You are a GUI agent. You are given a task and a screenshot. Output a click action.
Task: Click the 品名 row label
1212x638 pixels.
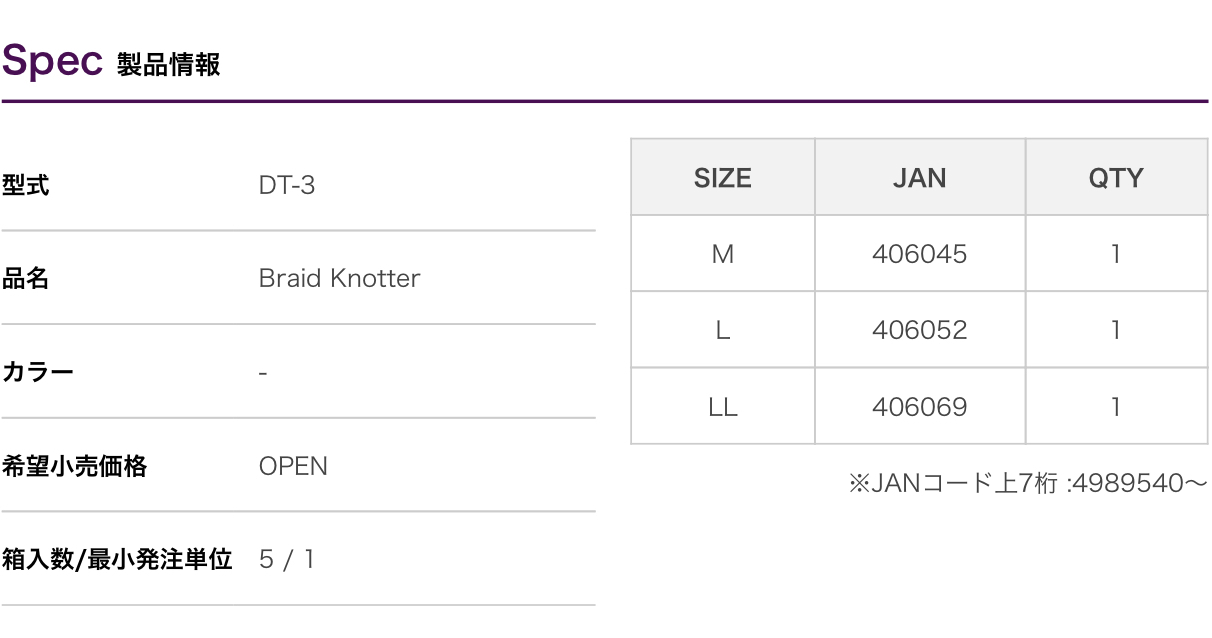click(26, 278)
